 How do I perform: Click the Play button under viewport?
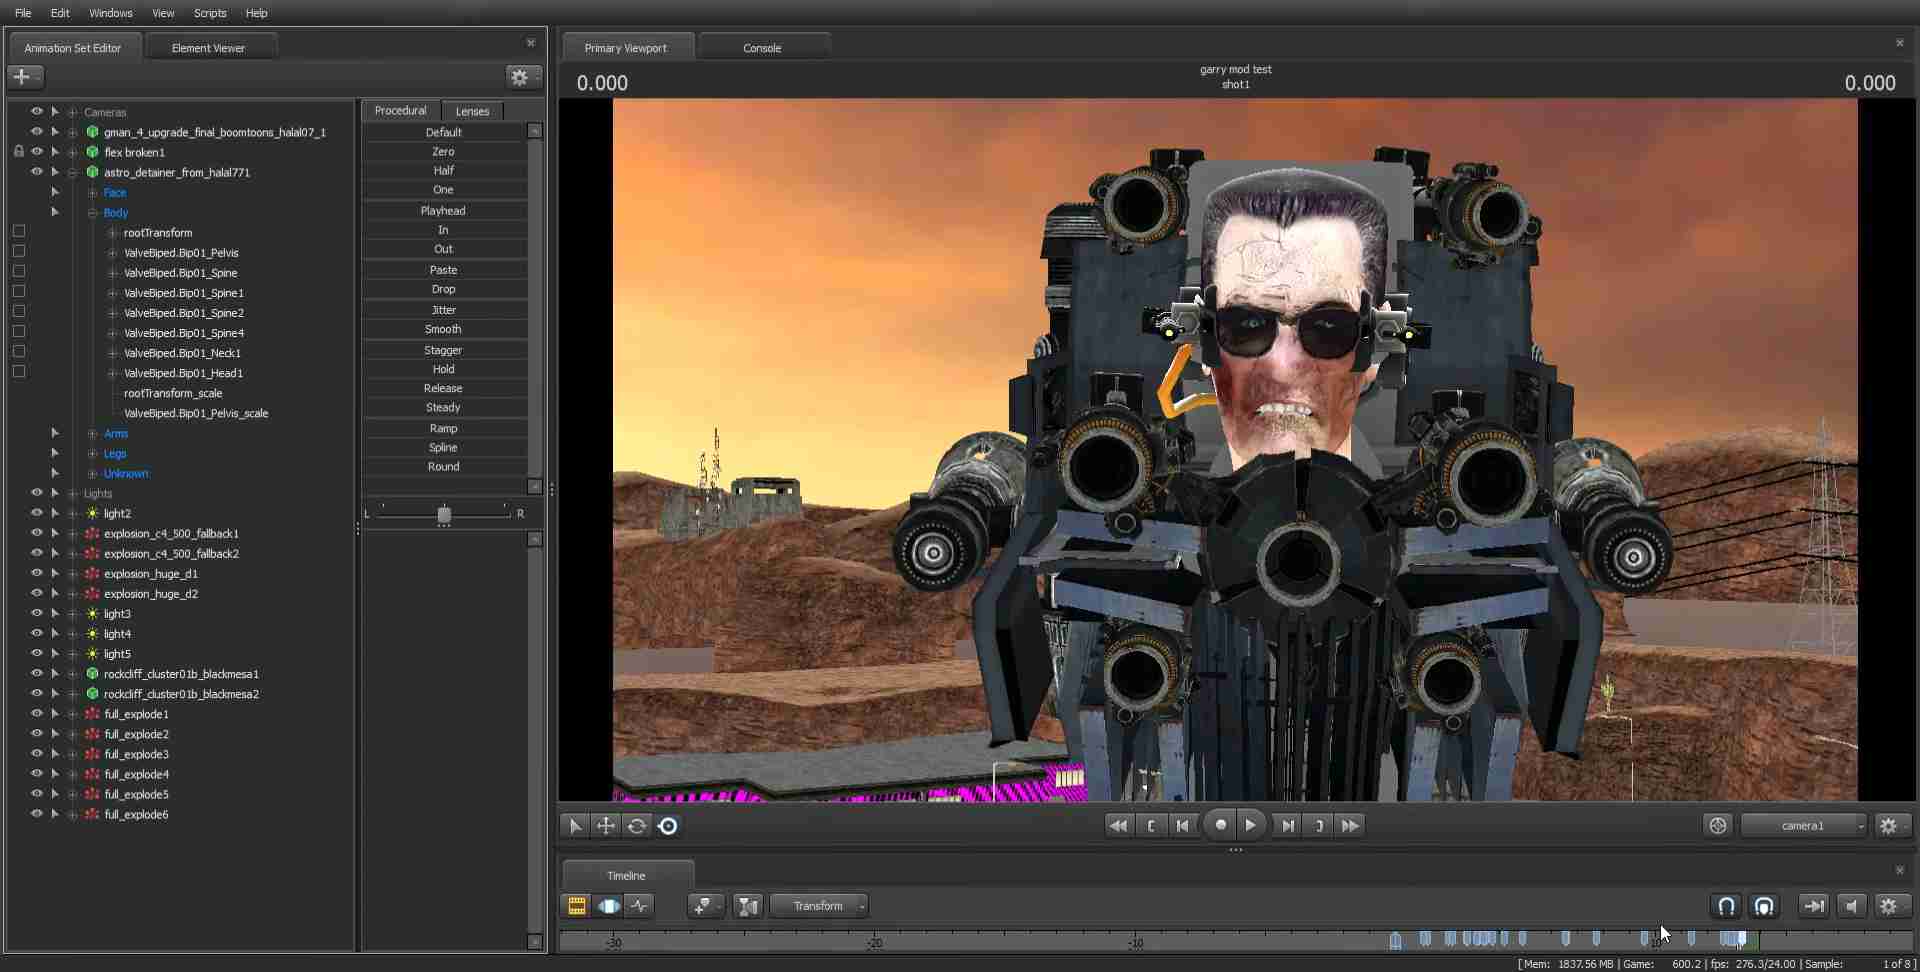tap(1250, 826)
